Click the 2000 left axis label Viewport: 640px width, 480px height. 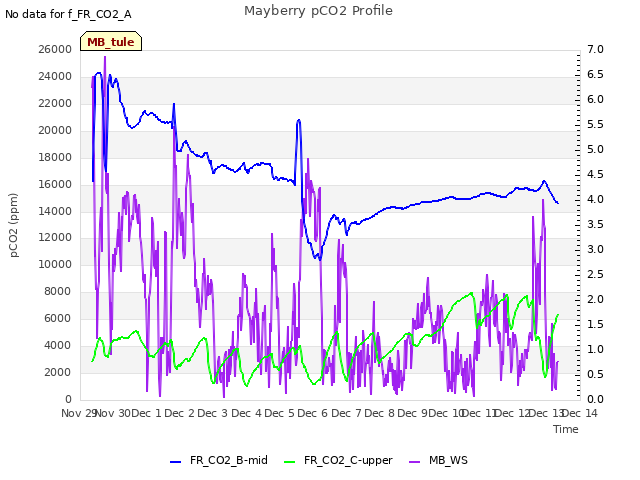tap(58, 372)
